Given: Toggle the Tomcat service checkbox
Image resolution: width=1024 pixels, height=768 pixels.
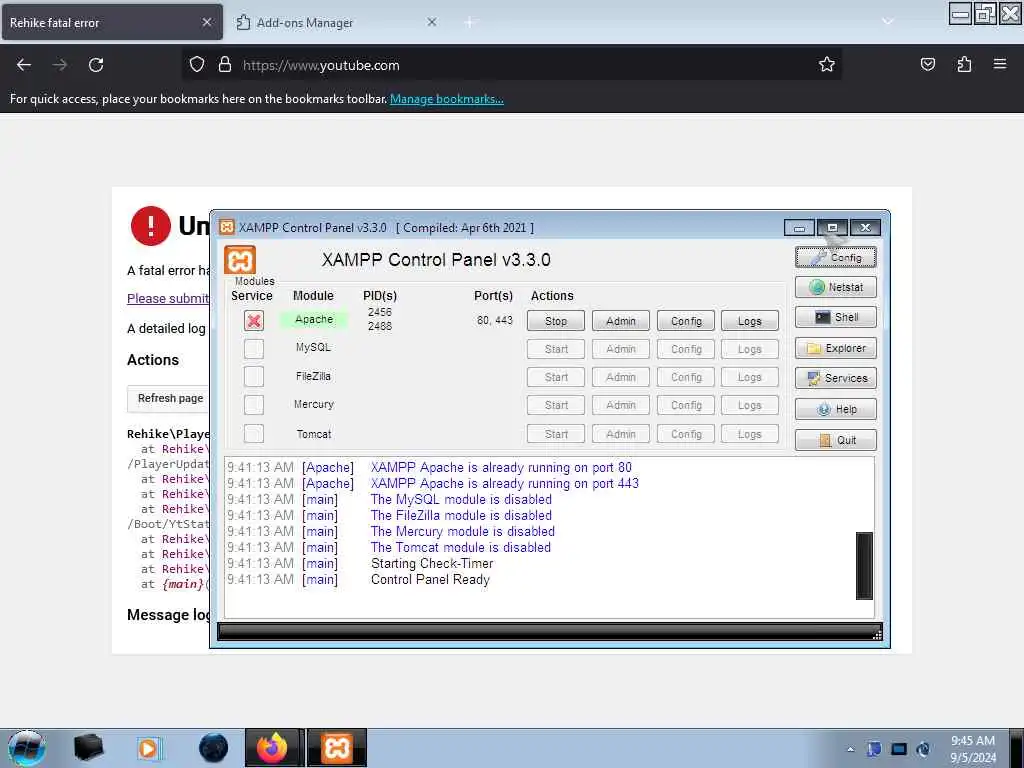Looking at the screenshot, I should pos(254,434).
